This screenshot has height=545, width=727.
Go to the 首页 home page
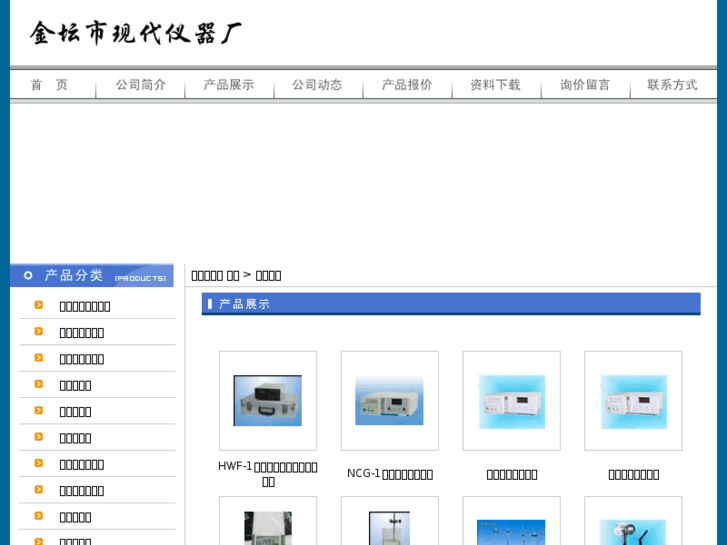49,85
